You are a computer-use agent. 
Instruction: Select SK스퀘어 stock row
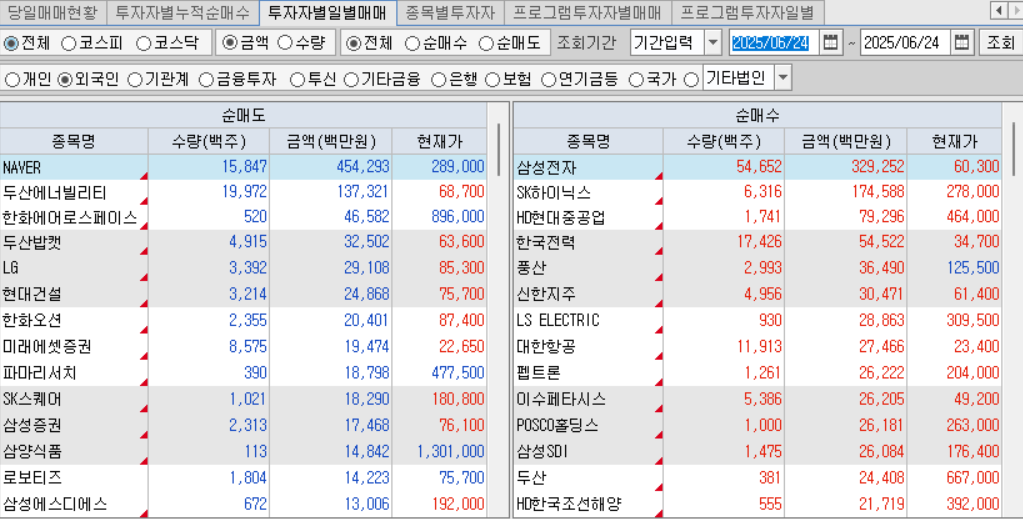pos(243,399)
